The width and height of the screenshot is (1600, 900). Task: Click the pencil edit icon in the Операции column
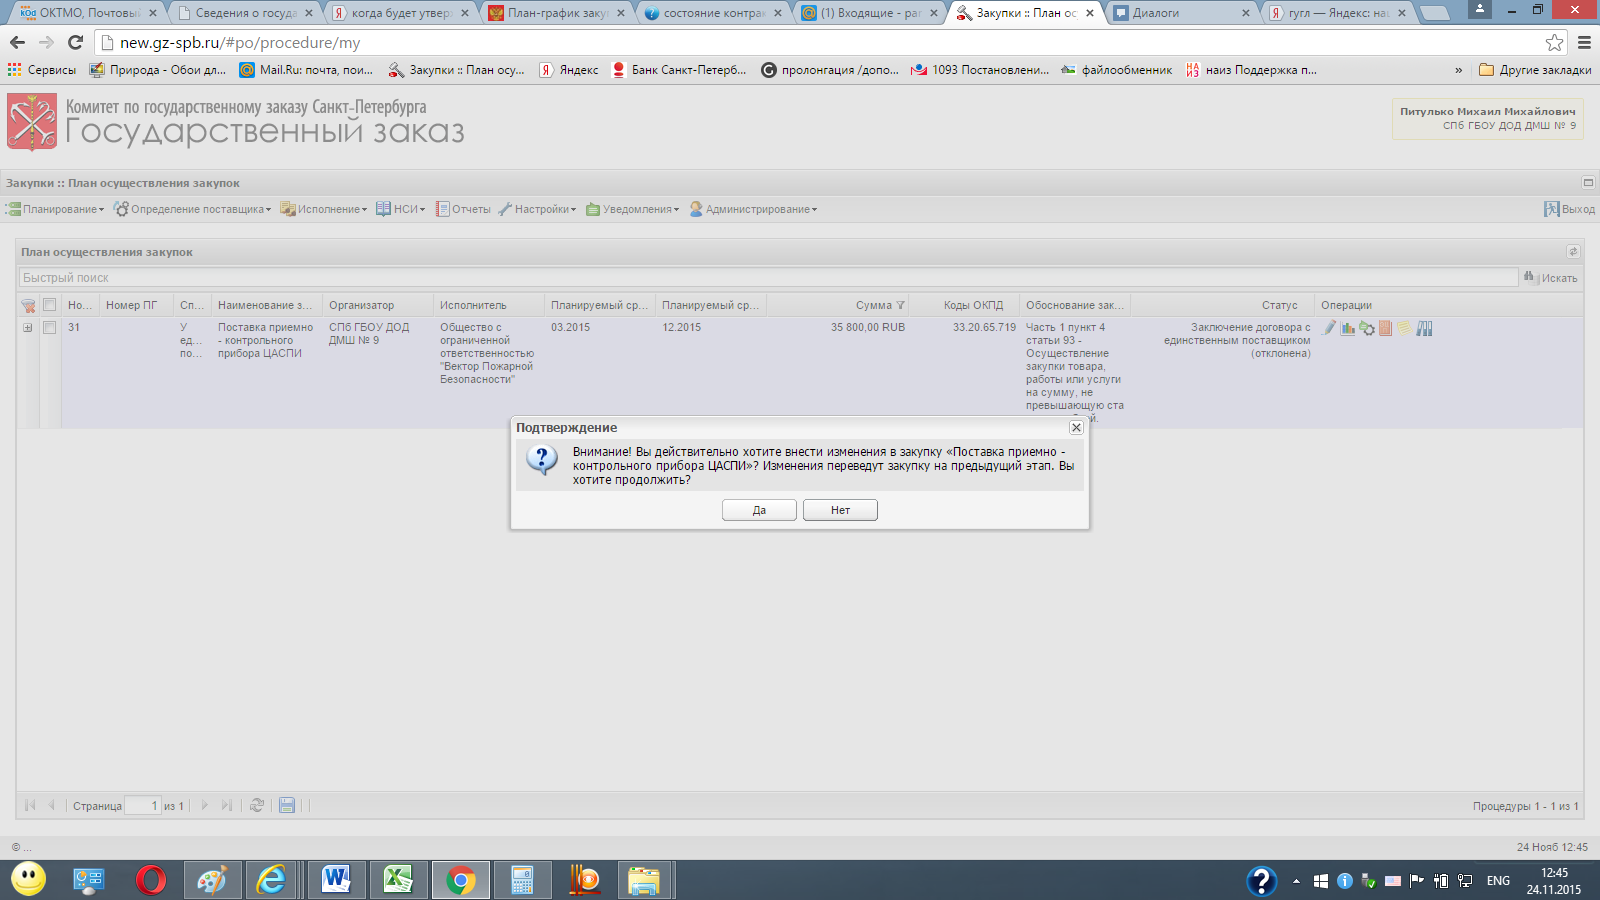click(1329, 328)
